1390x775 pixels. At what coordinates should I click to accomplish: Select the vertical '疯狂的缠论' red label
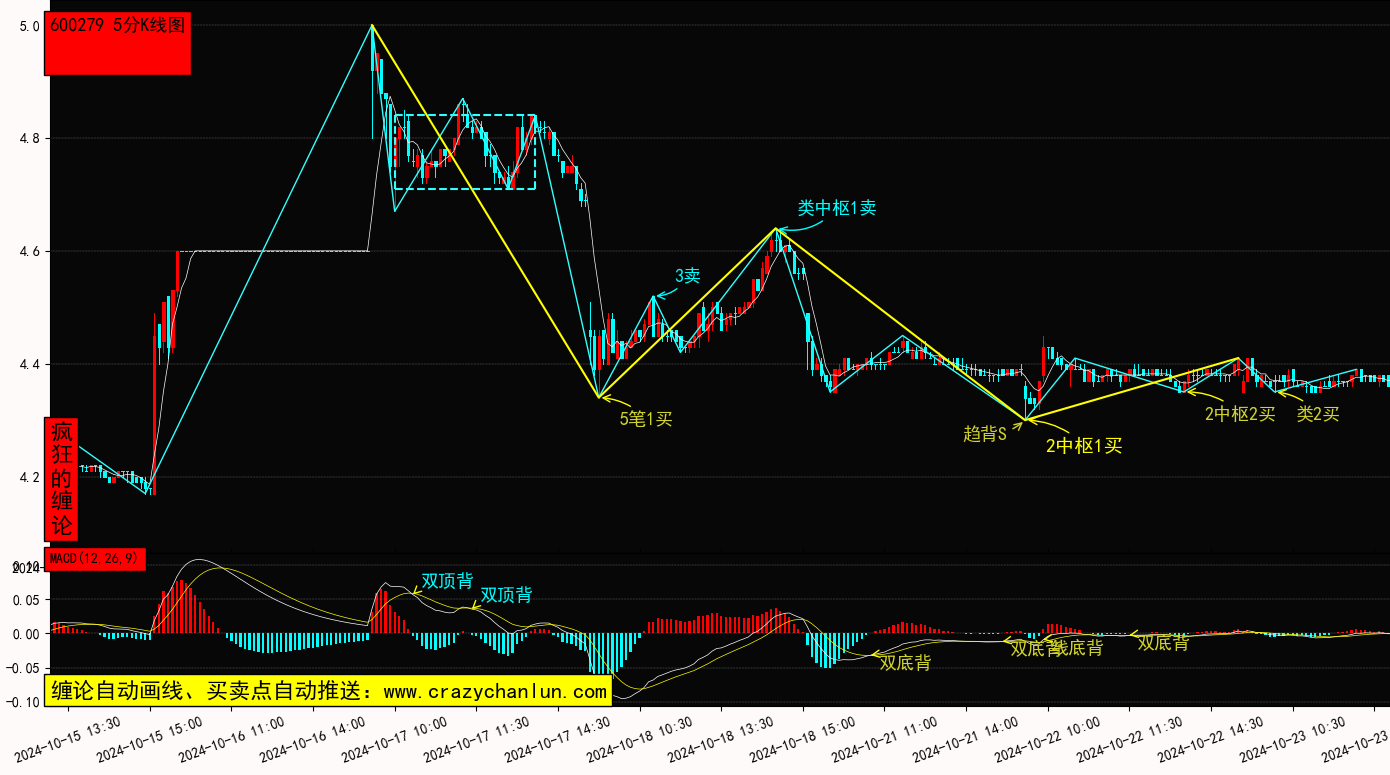pos(62,479)
